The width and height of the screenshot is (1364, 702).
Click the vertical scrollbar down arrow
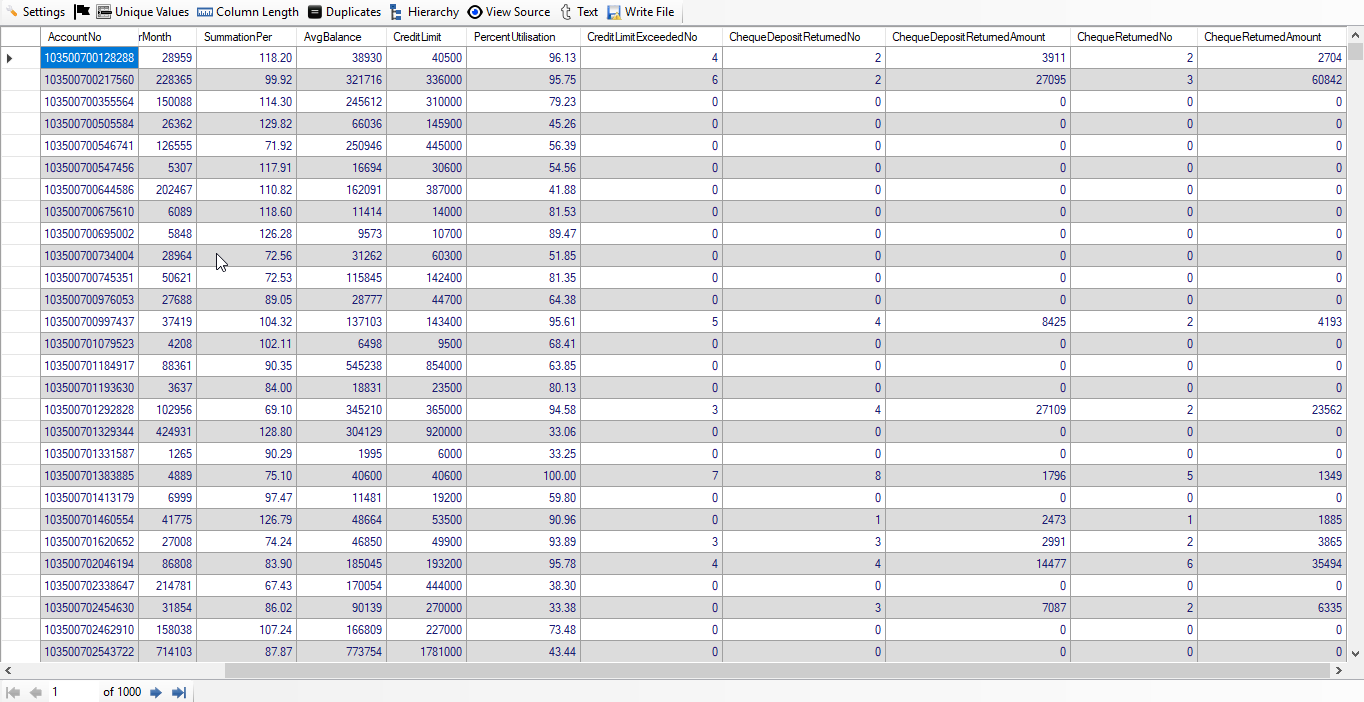coord(1355,654)
